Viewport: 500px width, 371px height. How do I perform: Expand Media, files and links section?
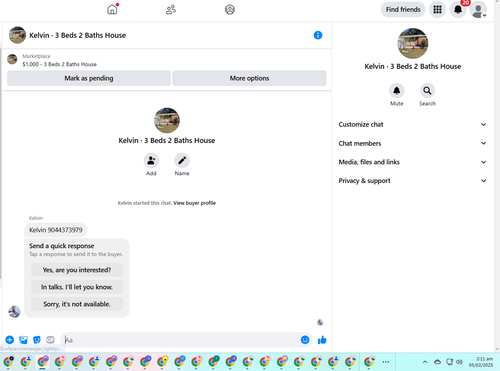click(413, 162)
